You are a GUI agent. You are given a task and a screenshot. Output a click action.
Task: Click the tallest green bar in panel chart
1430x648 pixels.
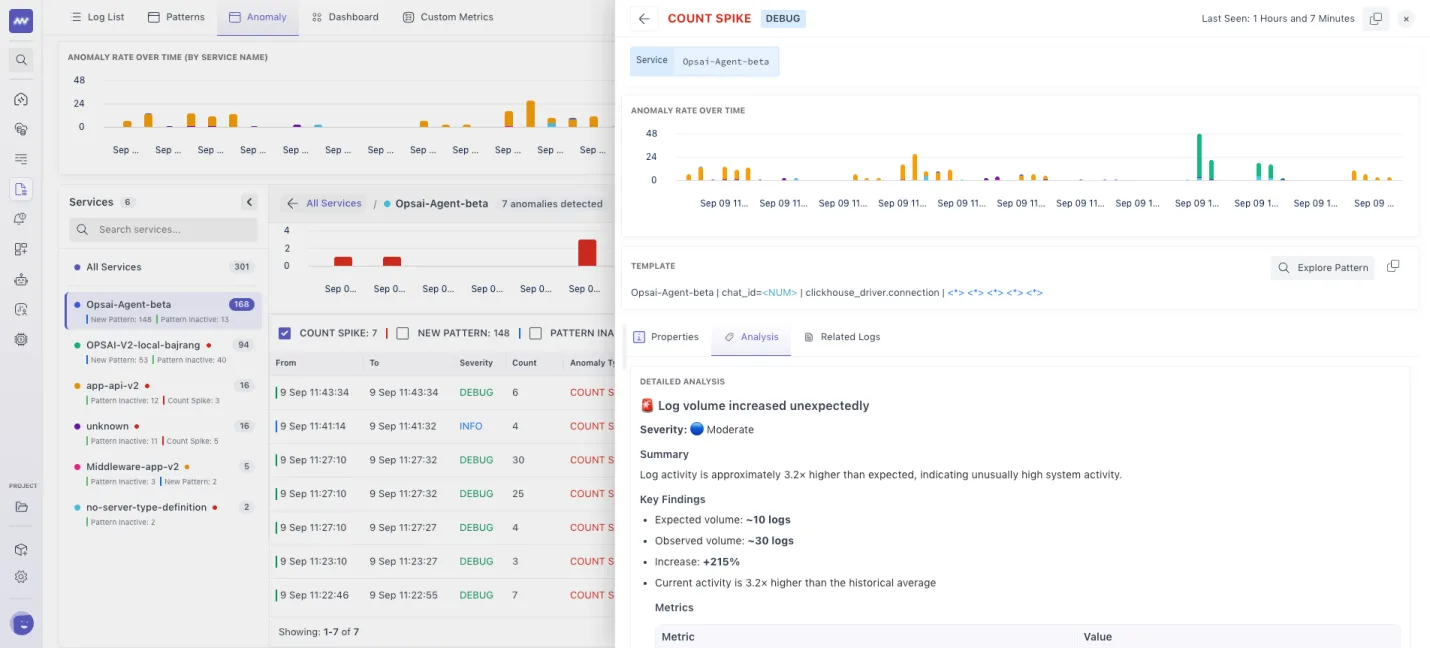pos(1199,157)
